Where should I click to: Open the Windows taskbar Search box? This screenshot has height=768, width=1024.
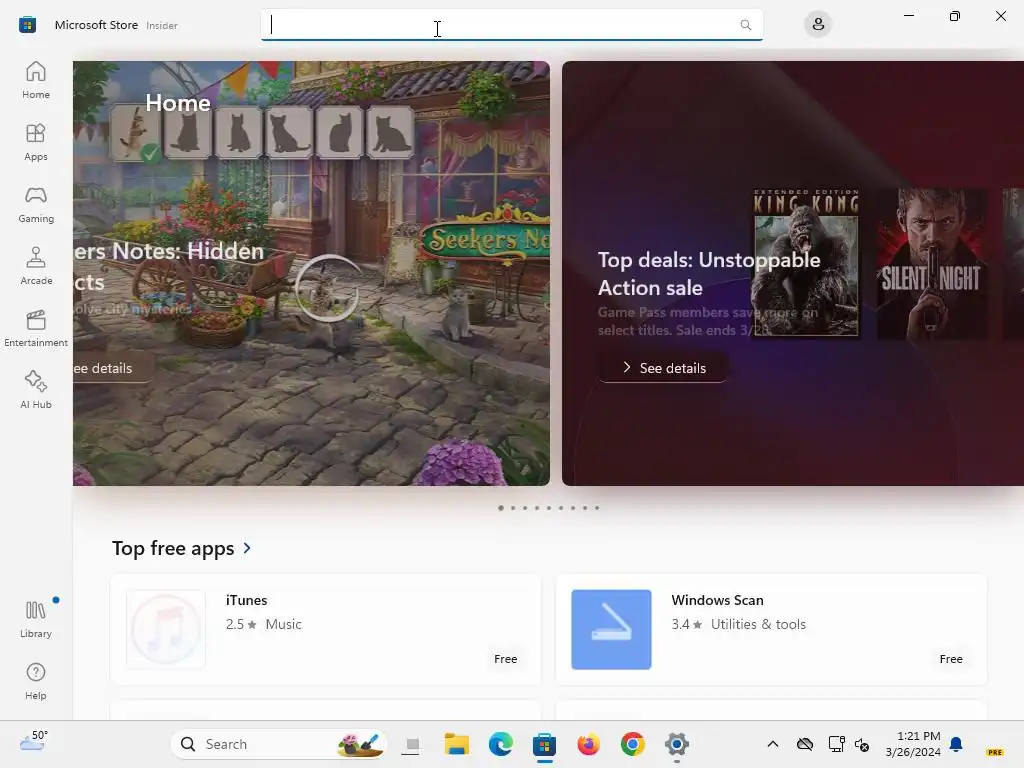[280, 744]
